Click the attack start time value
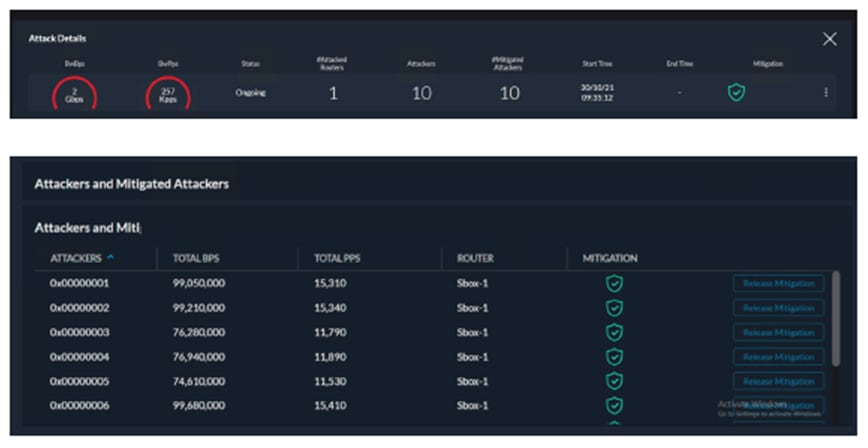 pyautogui.click(x=597, y=92)
